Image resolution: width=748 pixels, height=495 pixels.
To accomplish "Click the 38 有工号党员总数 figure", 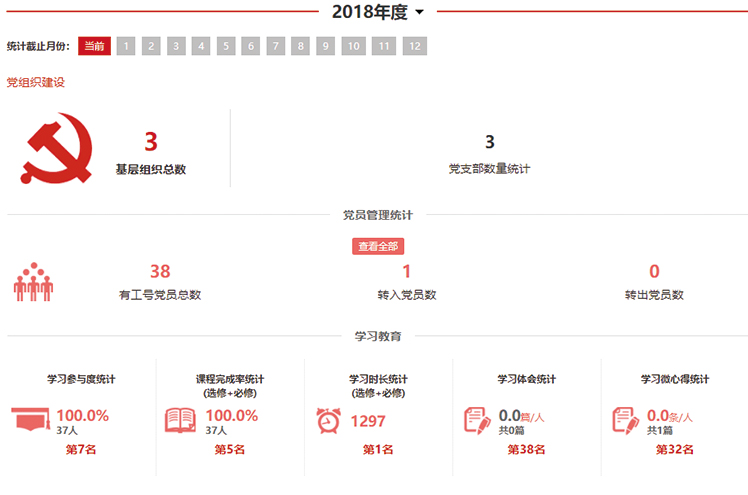I will click(160, 271).
